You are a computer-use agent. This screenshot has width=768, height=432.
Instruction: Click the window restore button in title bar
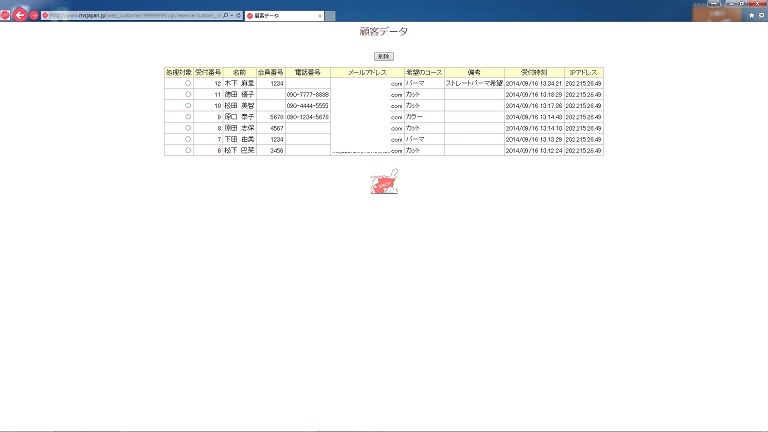(743, 3)
